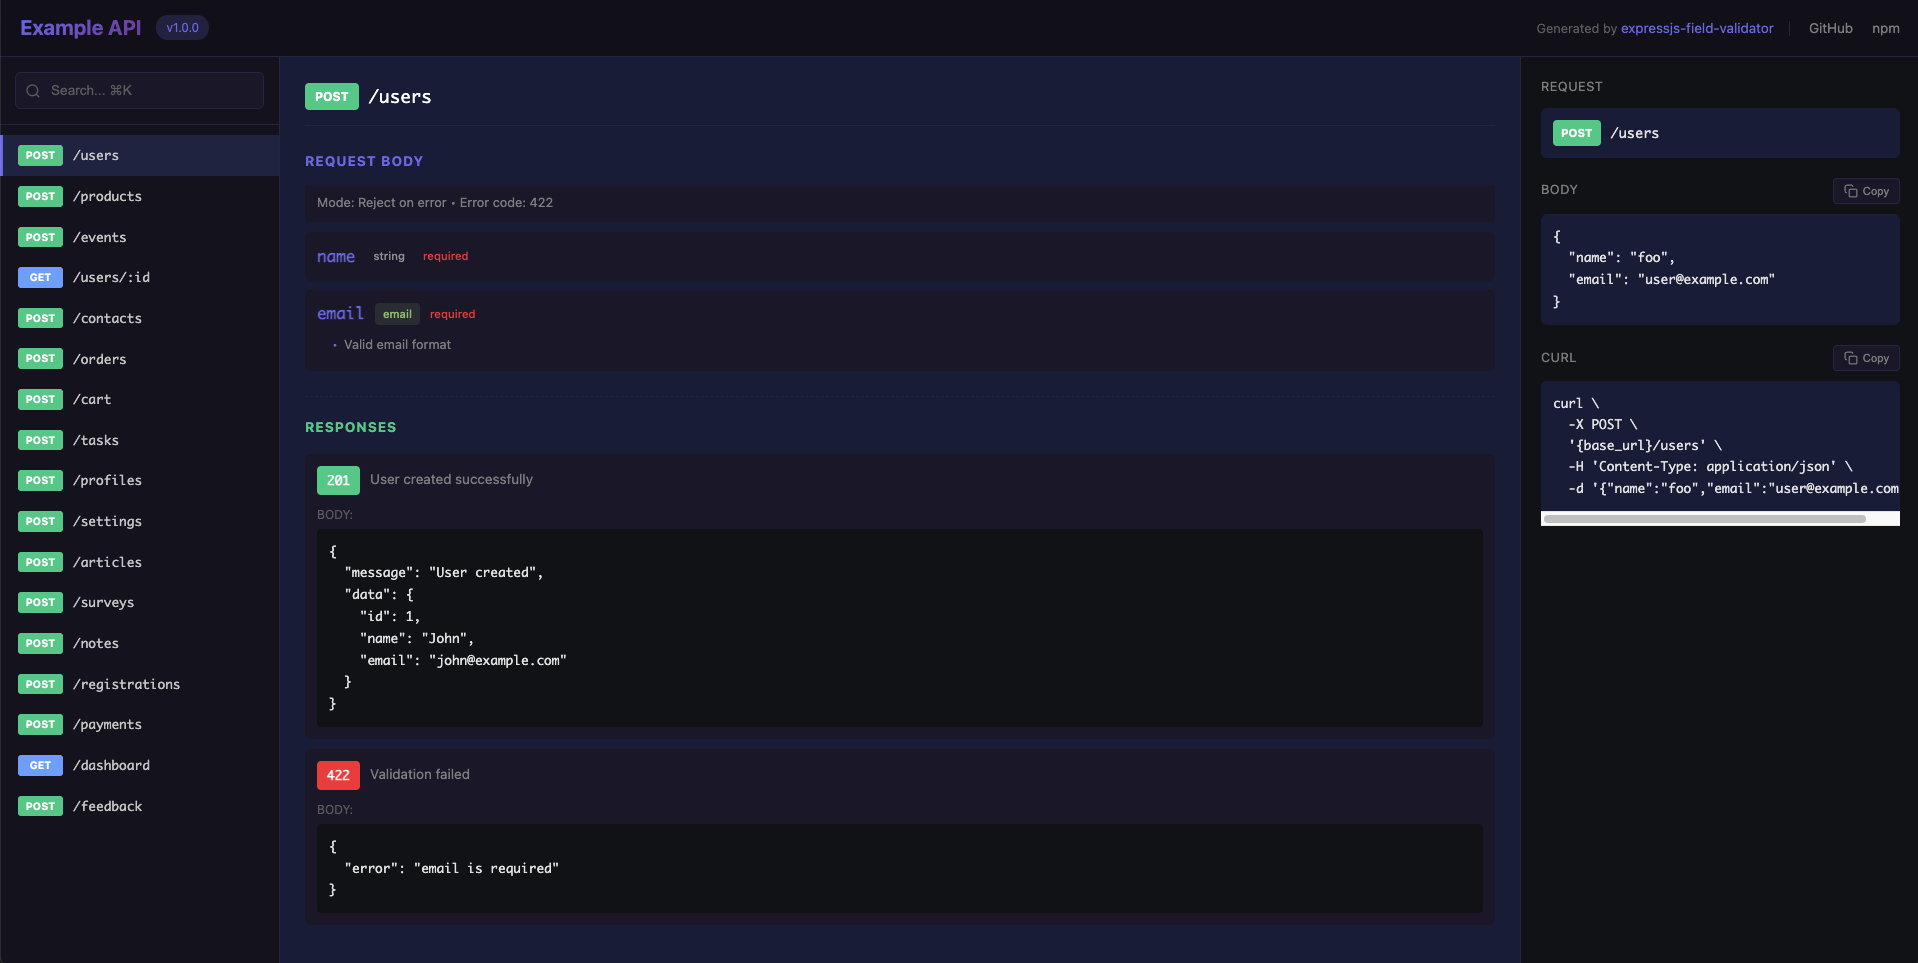This screenshot has width=1918, height=963.
Task: Click the search input field
Action: click(138, 90)
